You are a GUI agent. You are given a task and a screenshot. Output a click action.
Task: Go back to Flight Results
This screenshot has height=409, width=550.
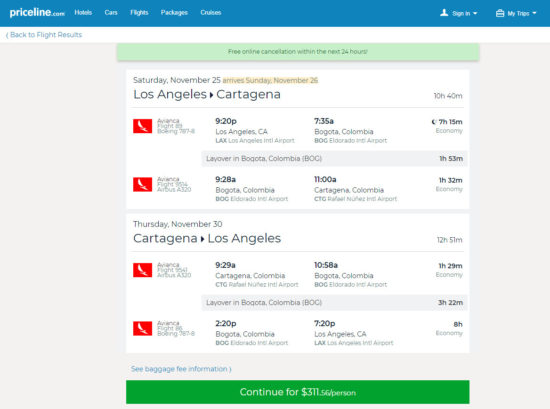pos(44,35)
